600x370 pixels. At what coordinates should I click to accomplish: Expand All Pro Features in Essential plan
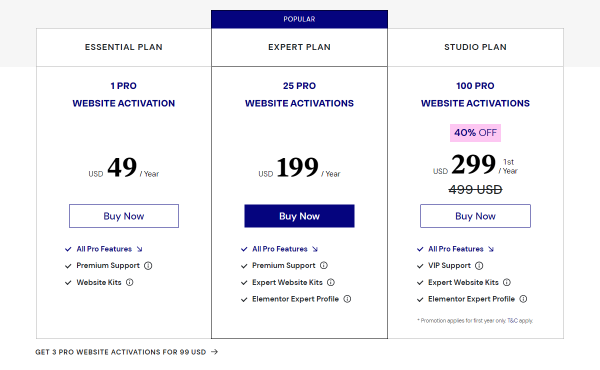pos(109,249)
